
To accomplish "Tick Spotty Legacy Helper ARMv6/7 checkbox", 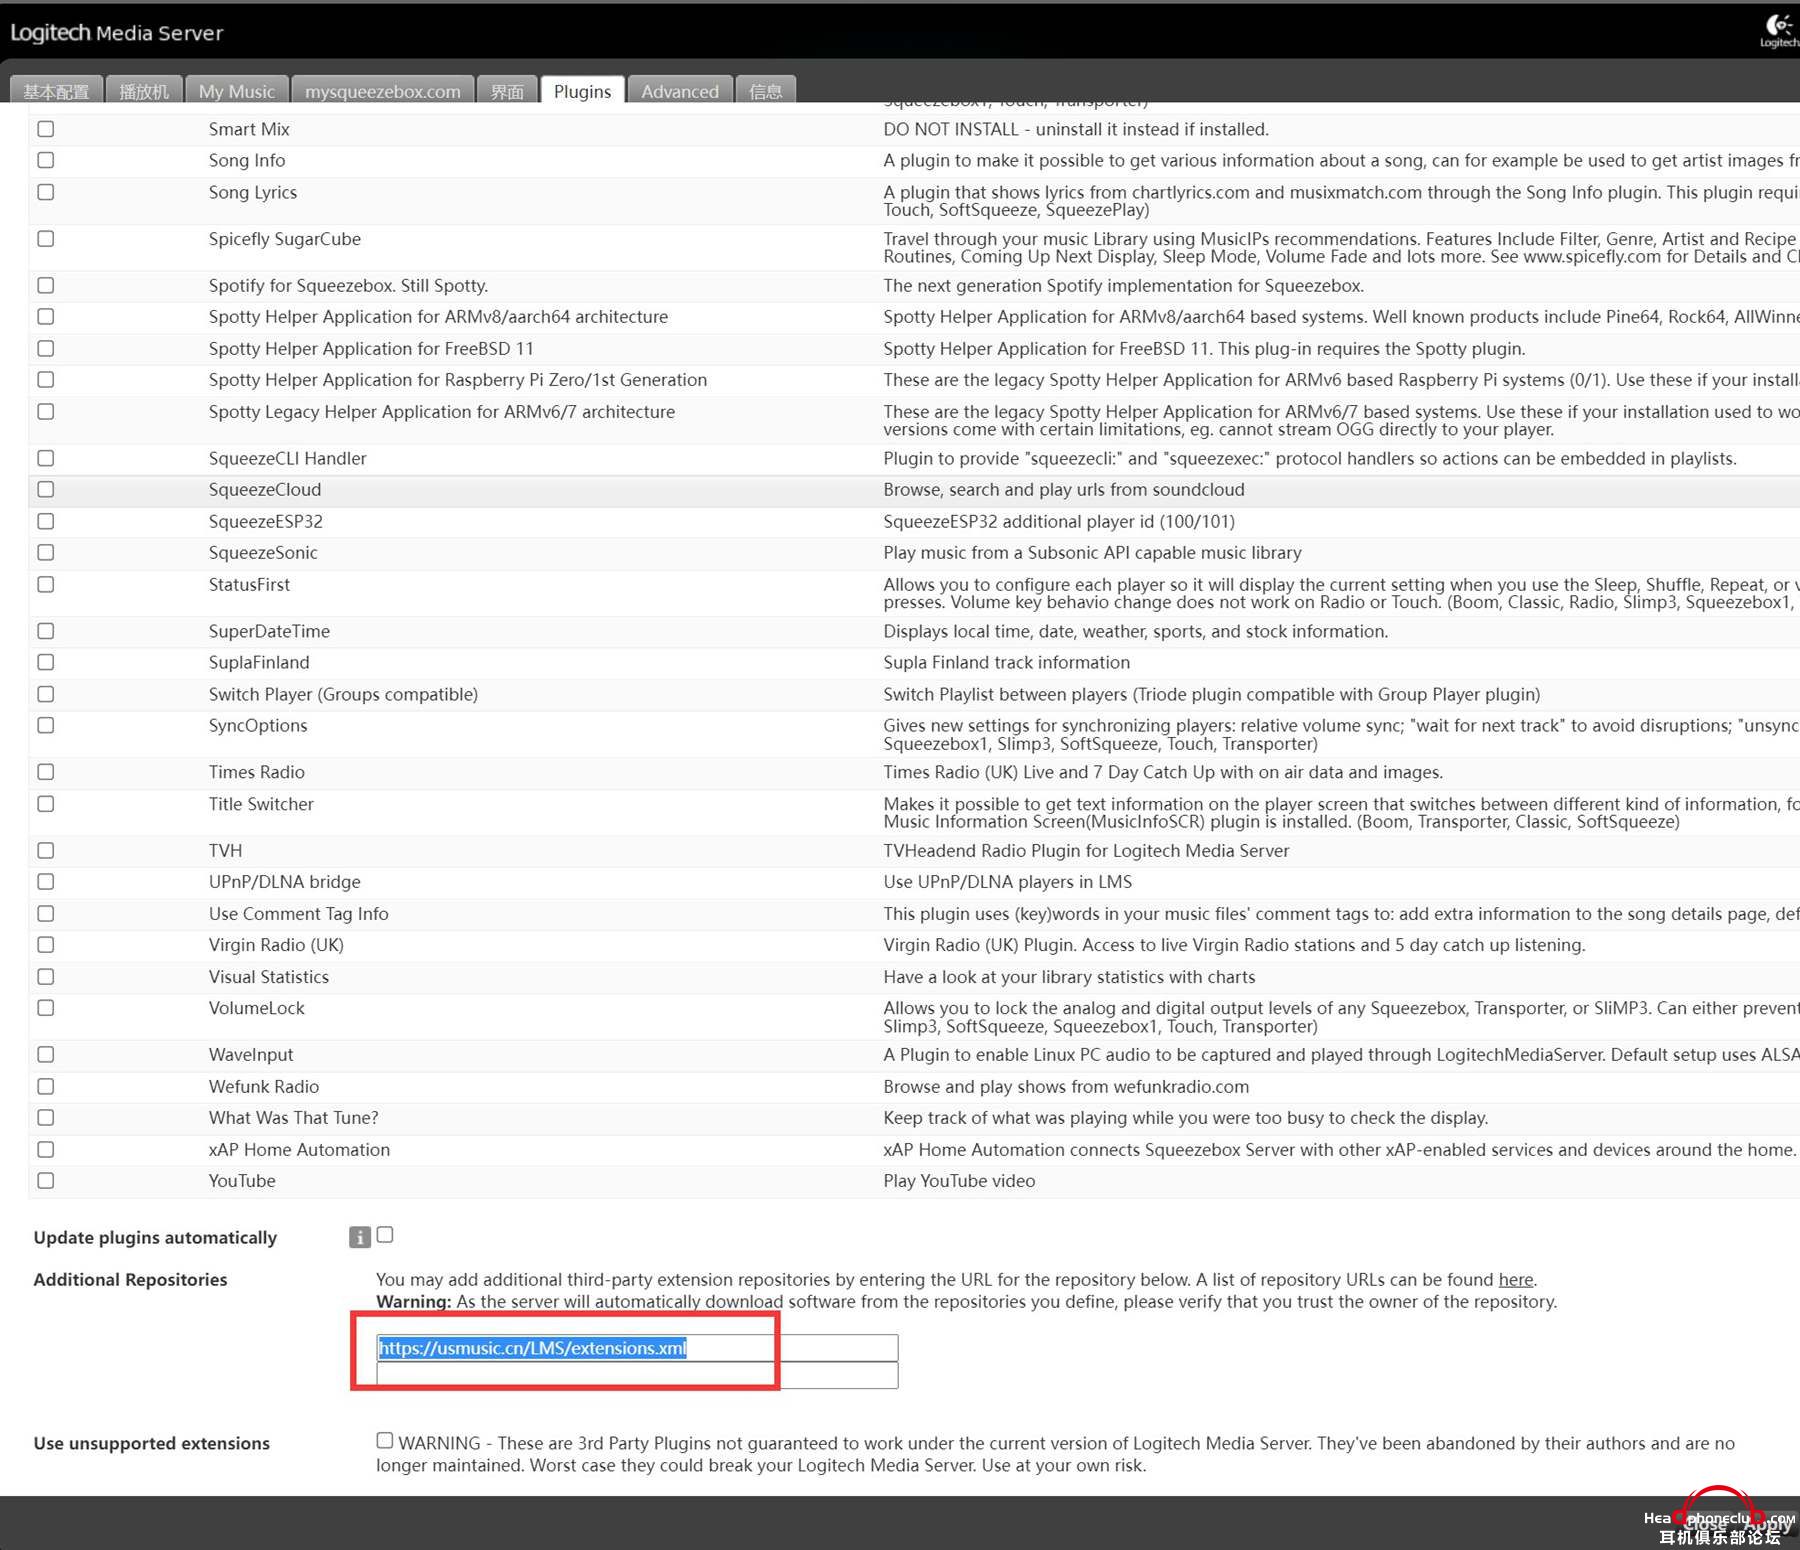I will tap(46, 412).
